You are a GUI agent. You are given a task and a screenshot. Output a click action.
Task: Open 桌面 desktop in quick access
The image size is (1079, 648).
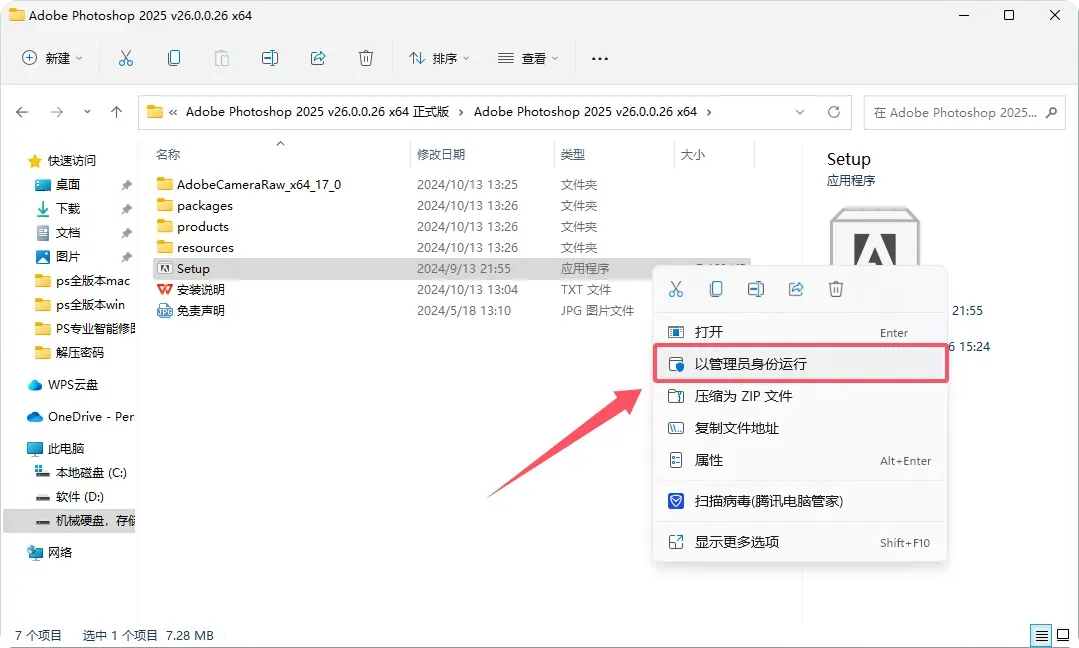[58, 184]
